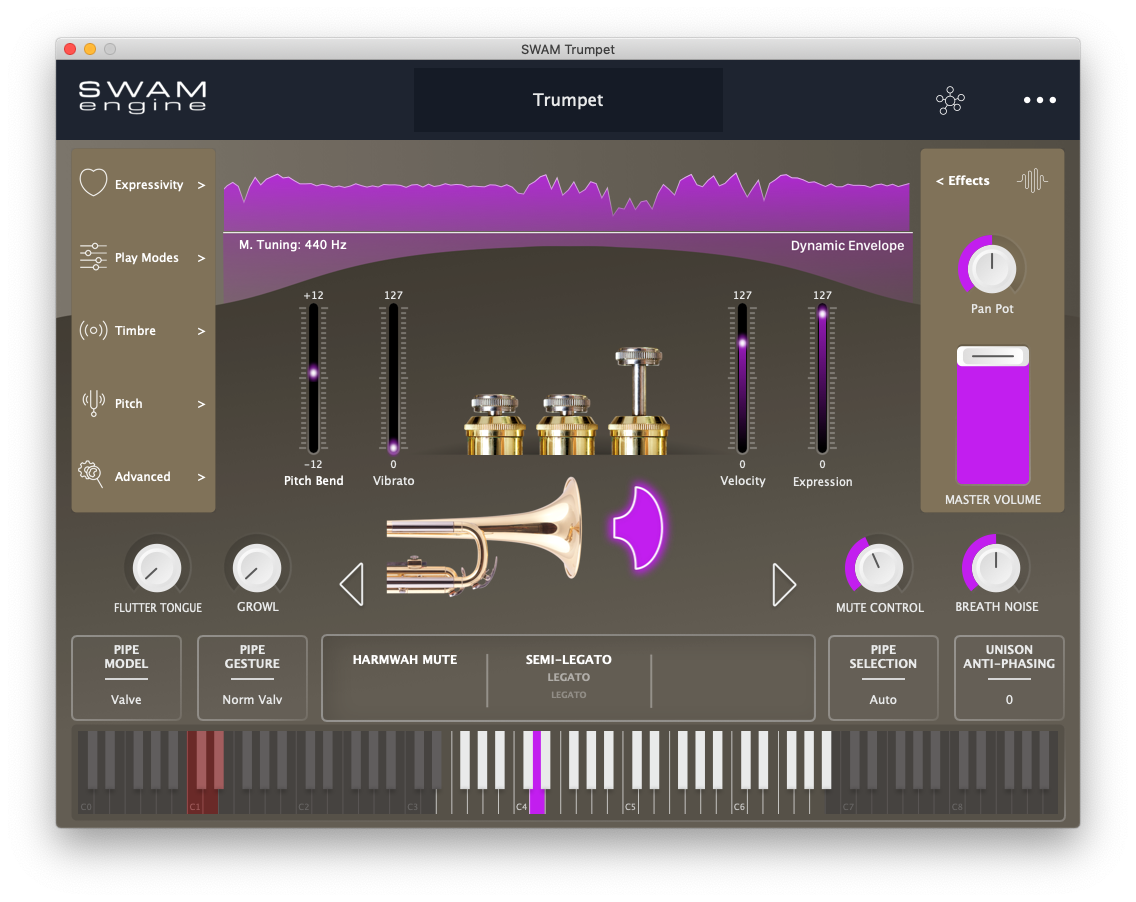Viewport: 1136px width, 902px height.
Task: Click the first trumpet valve
Action: click(x=495, y=424)
